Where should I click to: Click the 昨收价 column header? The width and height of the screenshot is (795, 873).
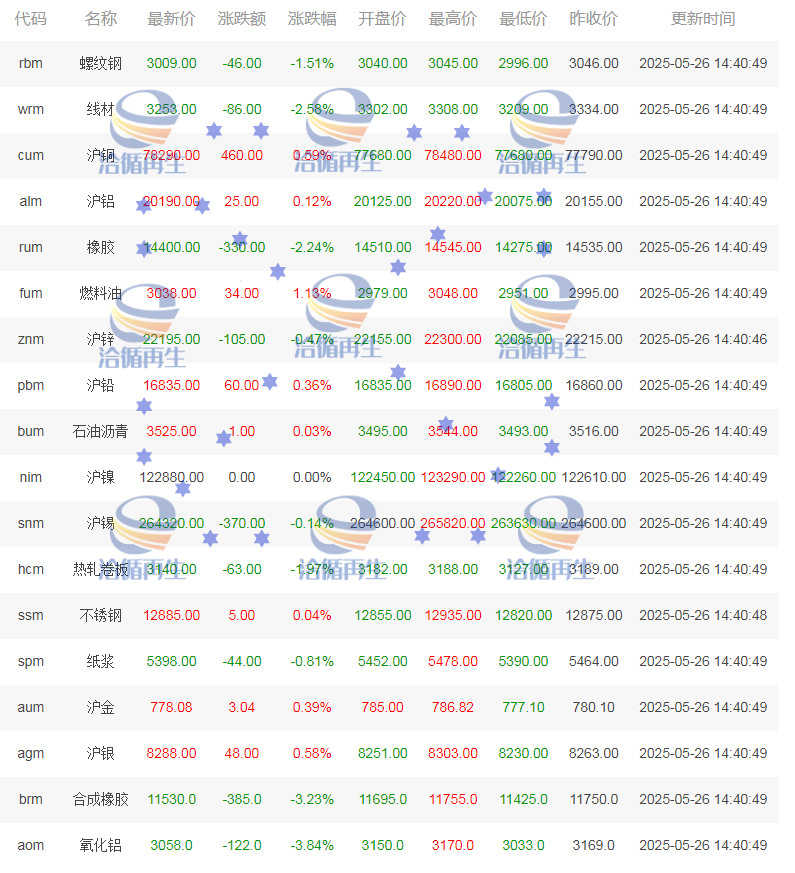593,19
